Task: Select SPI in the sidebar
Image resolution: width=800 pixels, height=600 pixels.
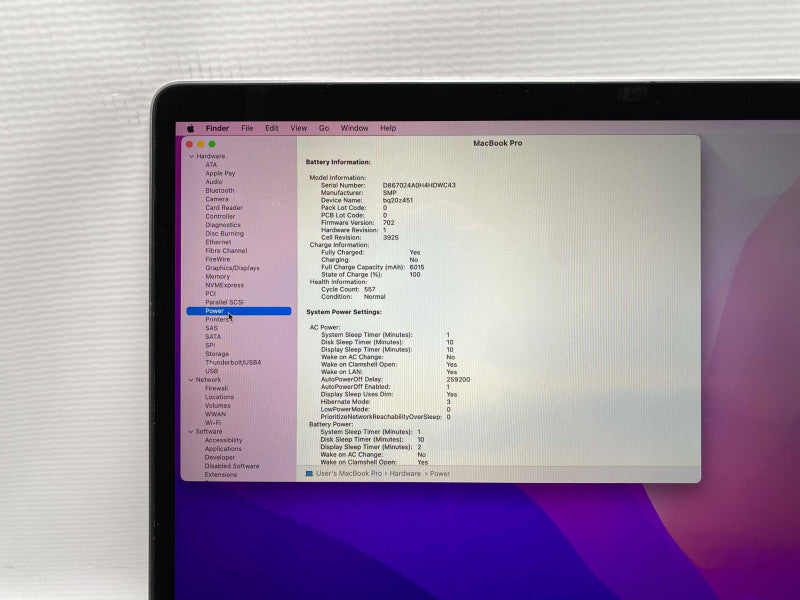Action: tap(210, 345)
